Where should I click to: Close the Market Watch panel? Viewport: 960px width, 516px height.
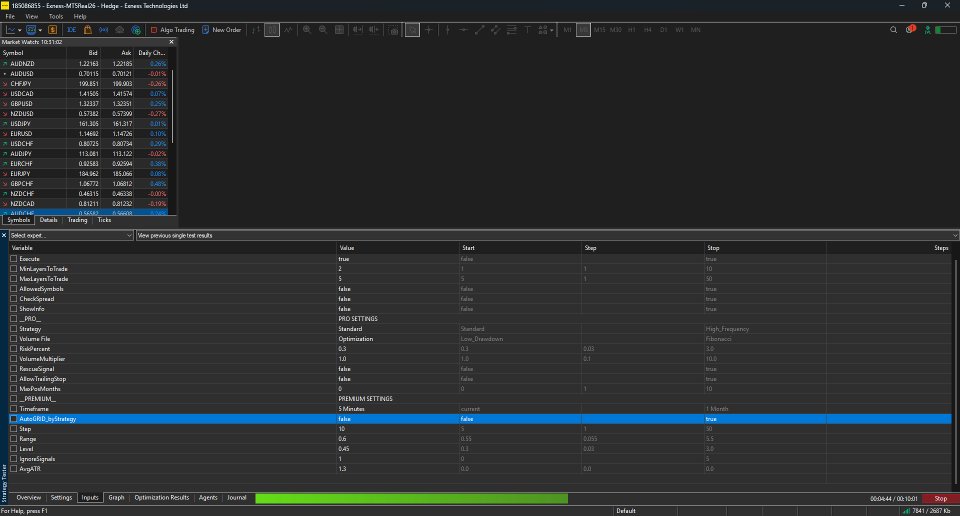(x=171, y=42)
